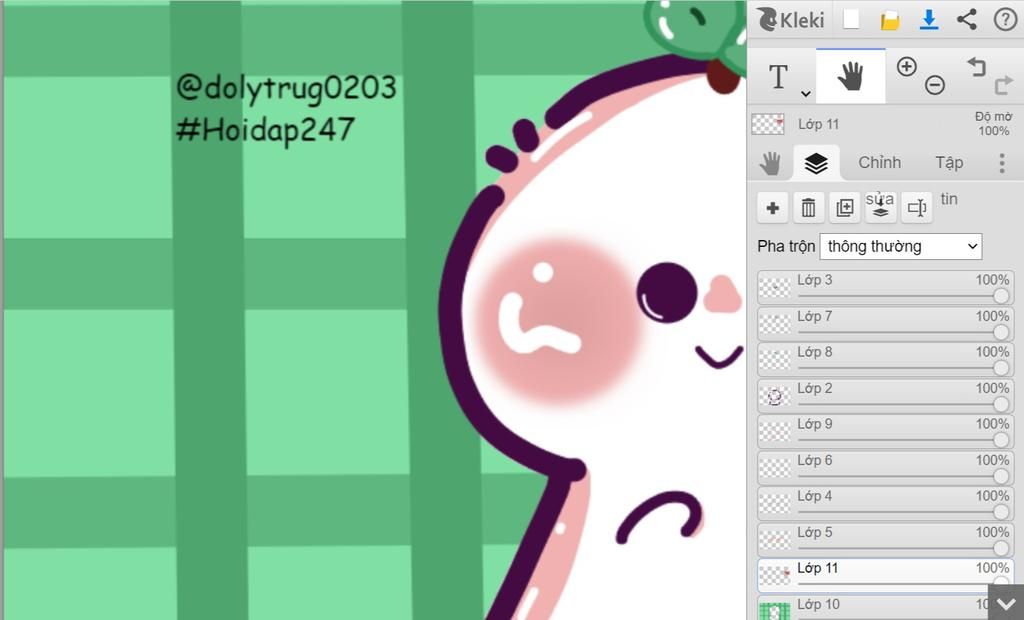Merge layer down button
Screen dimensions: 1024x620
880,208
